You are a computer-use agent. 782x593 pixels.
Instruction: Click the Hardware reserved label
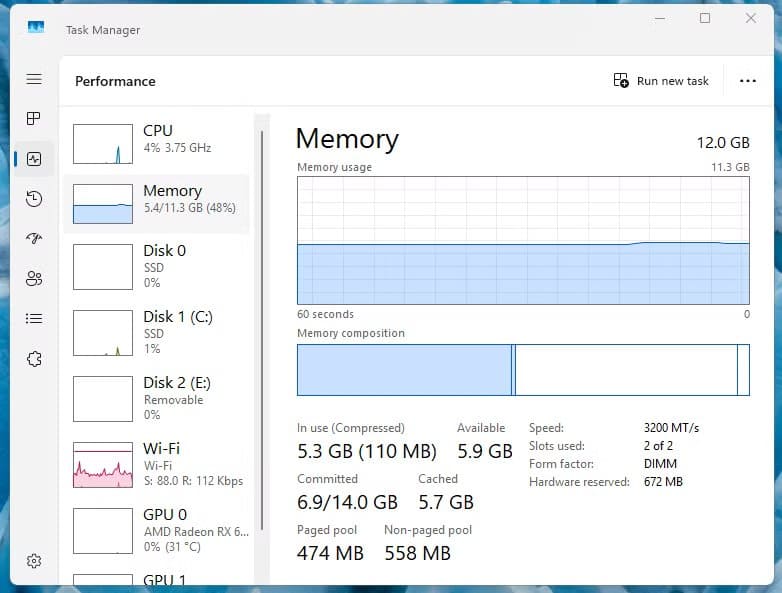579,481
